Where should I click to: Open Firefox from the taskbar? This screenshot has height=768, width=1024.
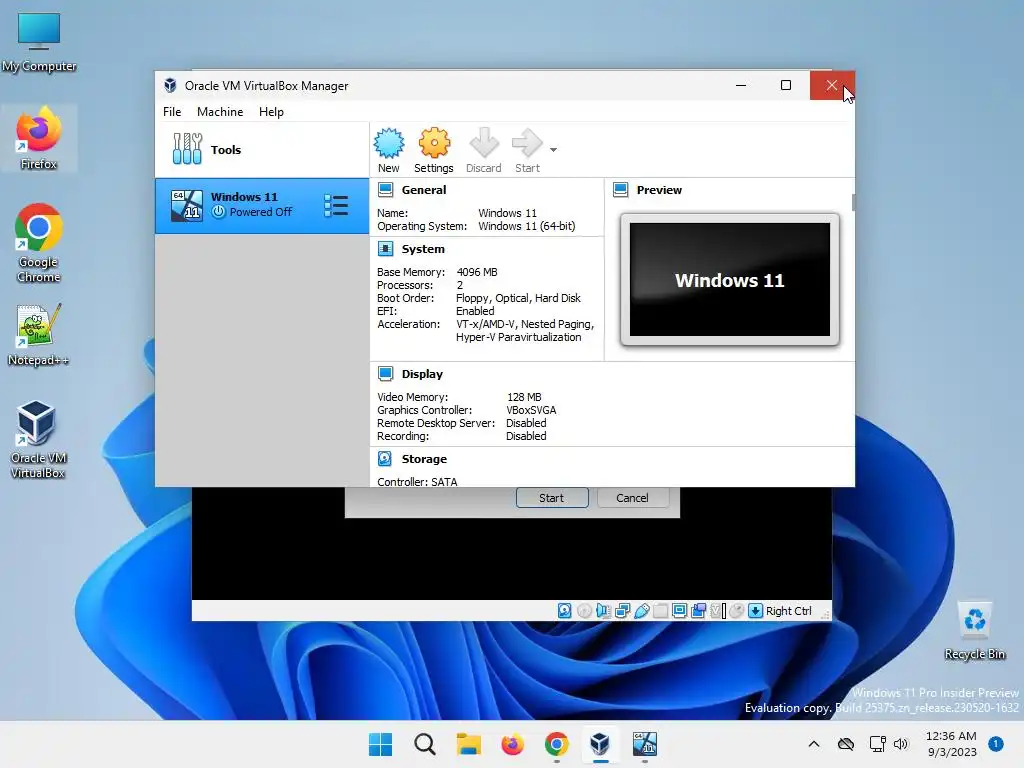pyautogui.click(x=513, y=744)
